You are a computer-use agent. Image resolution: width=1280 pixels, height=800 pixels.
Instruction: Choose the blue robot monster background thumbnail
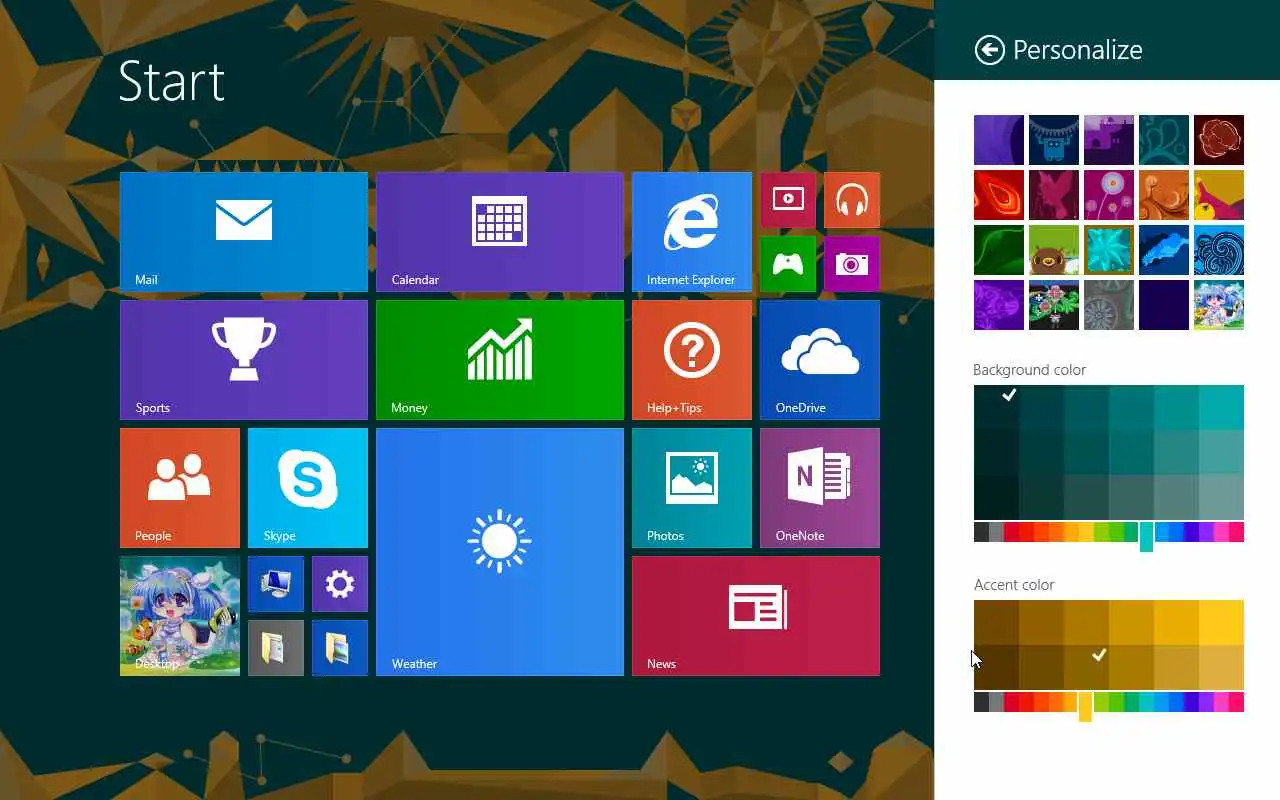click(1054, 140)
